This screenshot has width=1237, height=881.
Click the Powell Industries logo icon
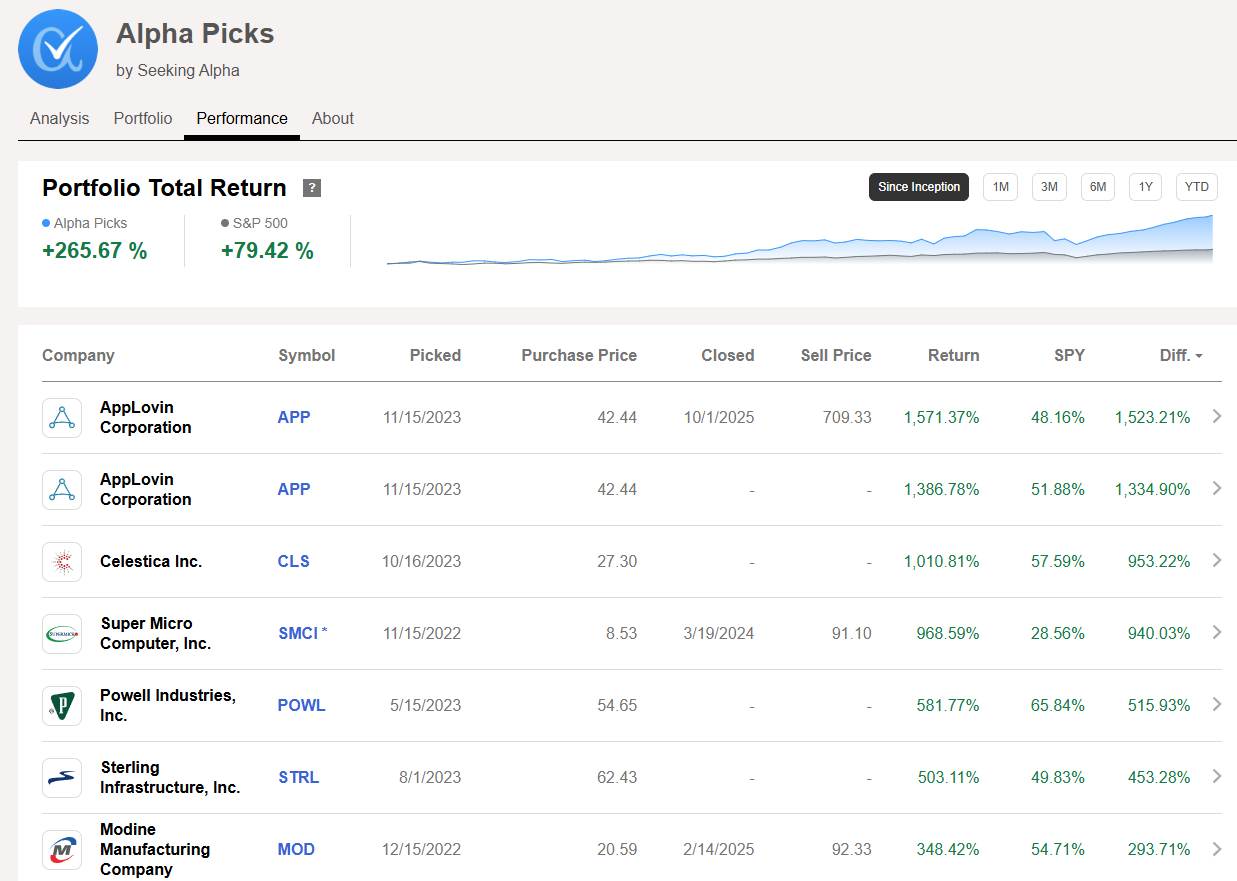(x=62, y=705)
